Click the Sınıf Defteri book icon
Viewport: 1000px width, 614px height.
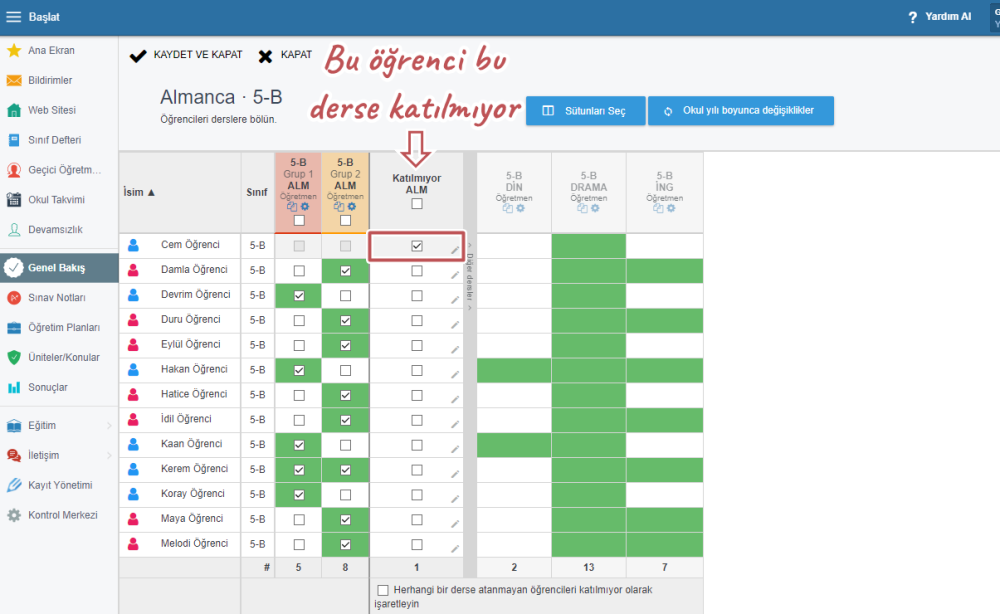click(14, 140)
